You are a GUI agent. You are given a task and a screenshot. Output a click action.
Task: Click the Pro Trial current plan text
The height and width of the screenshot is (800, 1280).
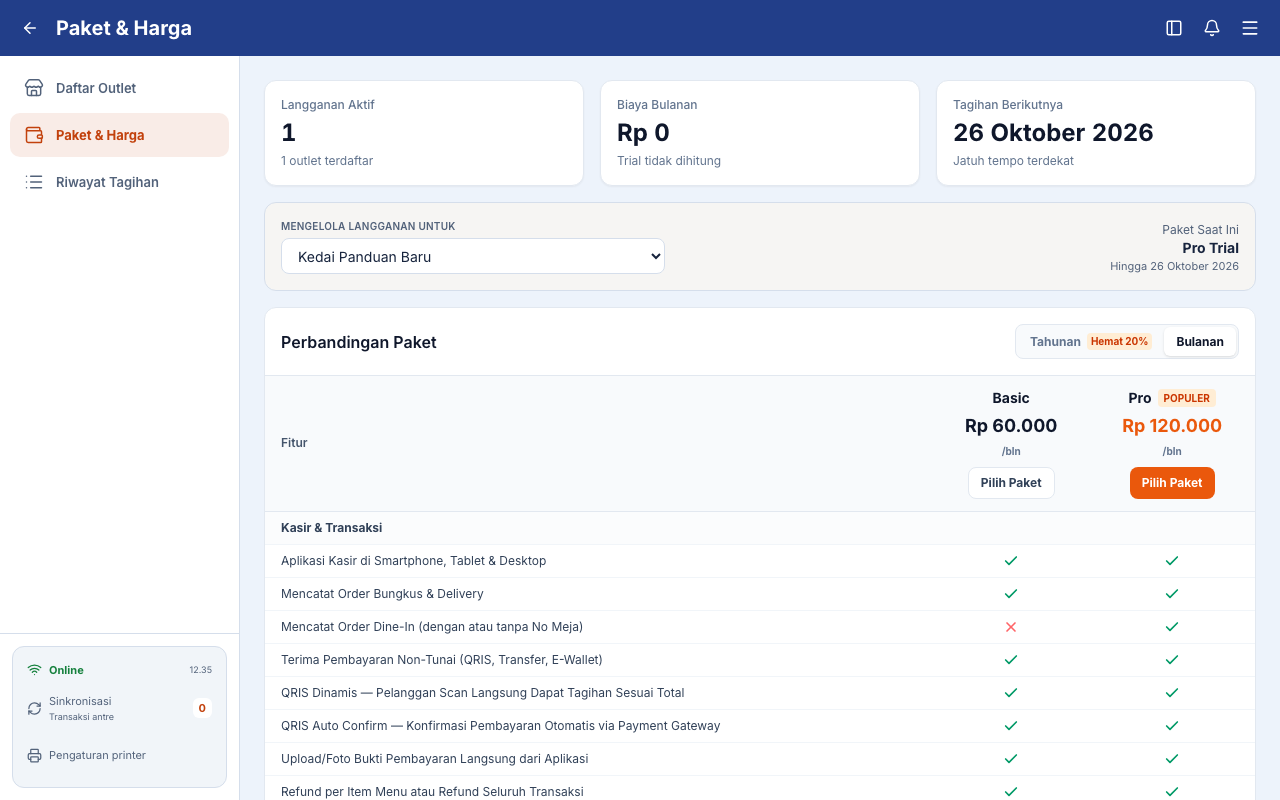point(1210,248)
